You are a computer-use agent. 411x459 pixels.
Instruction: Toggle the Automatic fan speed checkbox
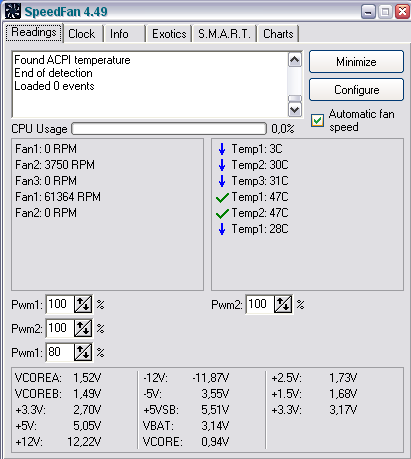pos(317,120)
